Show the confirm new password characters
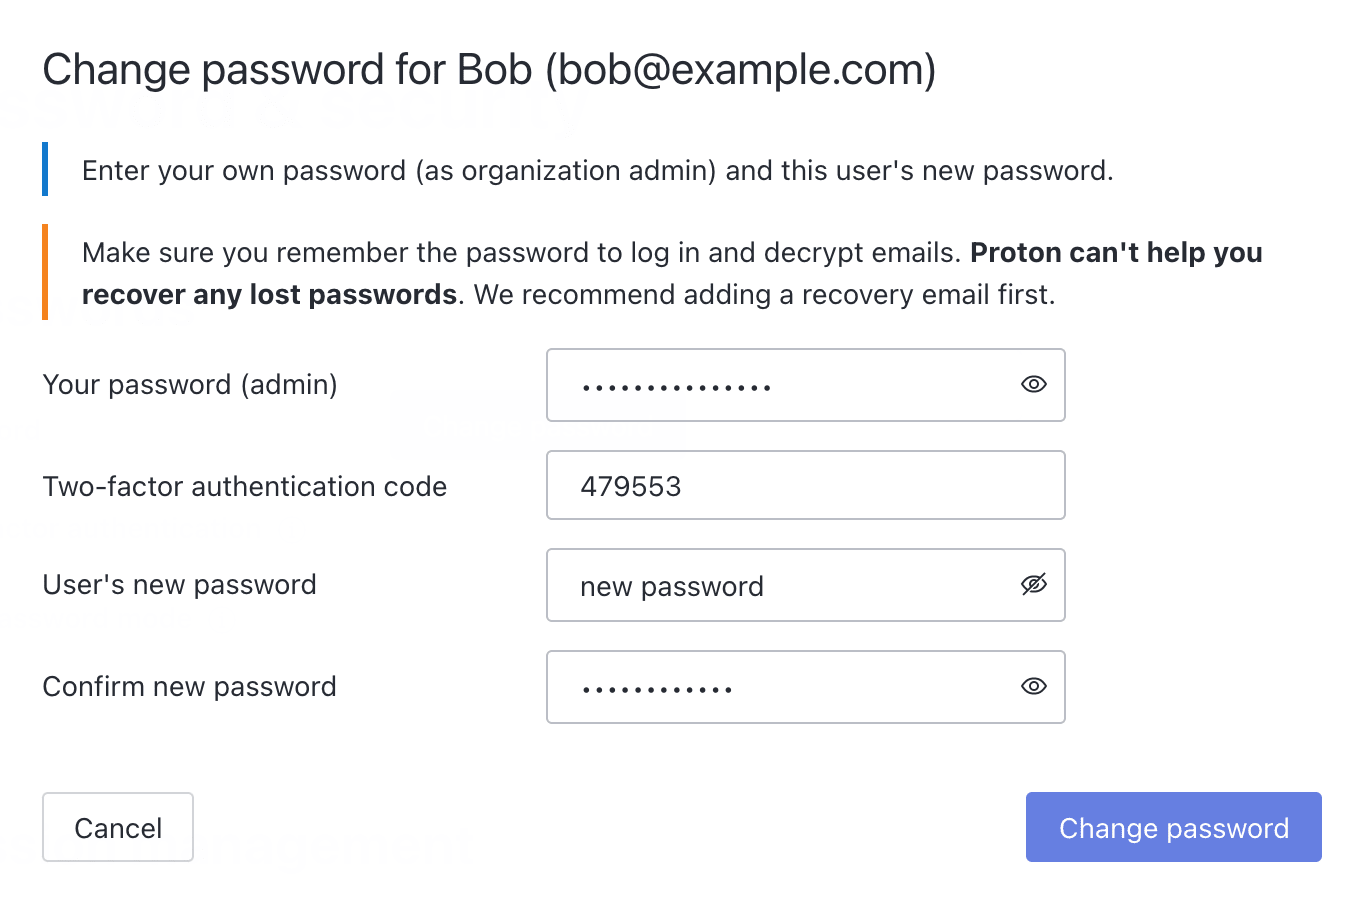 coord(1033,686)
